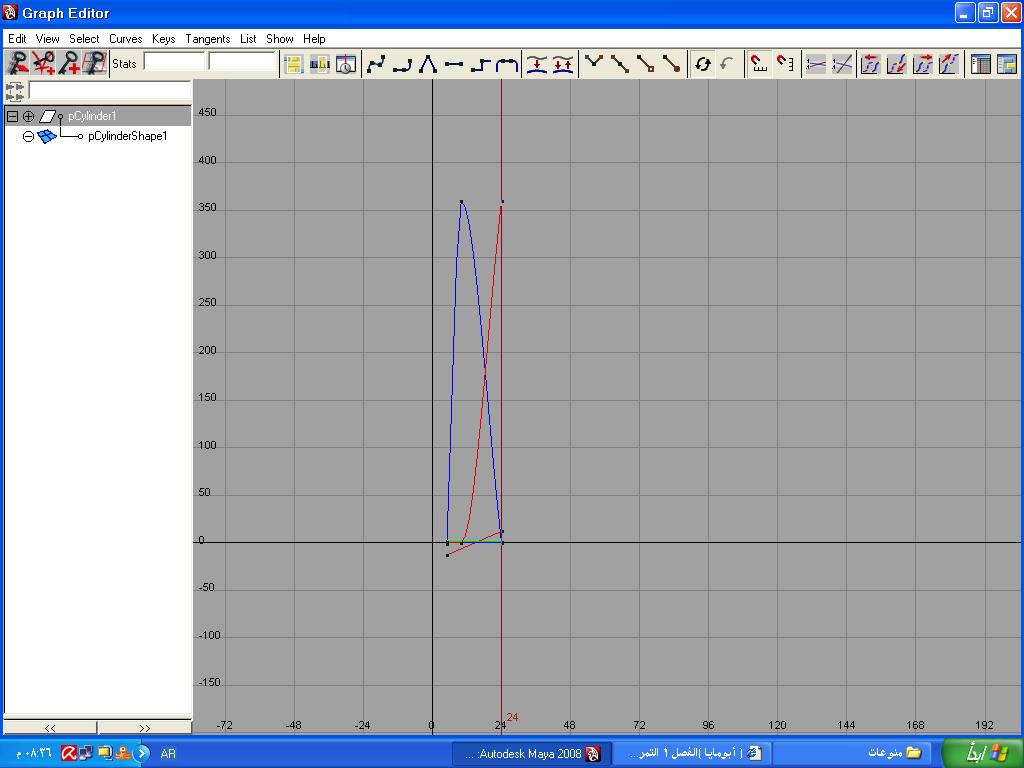Click the Break Tangents icon

pos(594,64)
